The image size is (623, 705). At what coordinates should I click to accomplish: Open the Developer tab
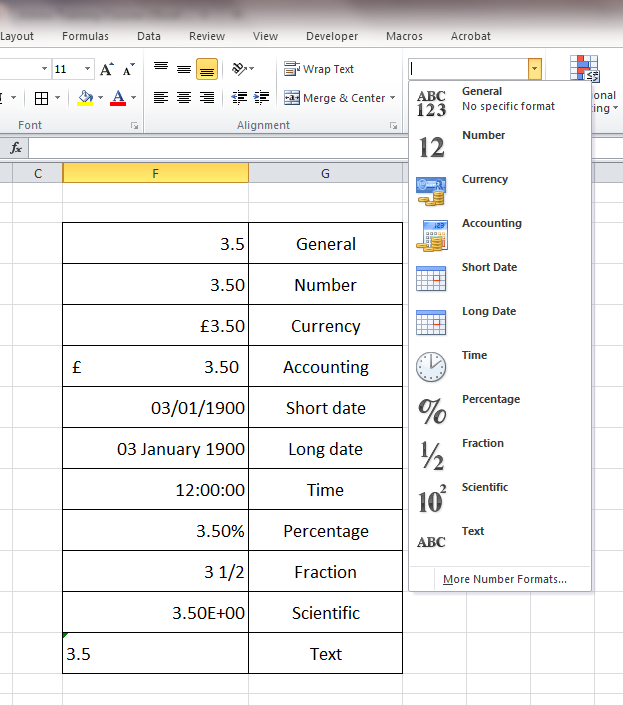pos(332,36)
